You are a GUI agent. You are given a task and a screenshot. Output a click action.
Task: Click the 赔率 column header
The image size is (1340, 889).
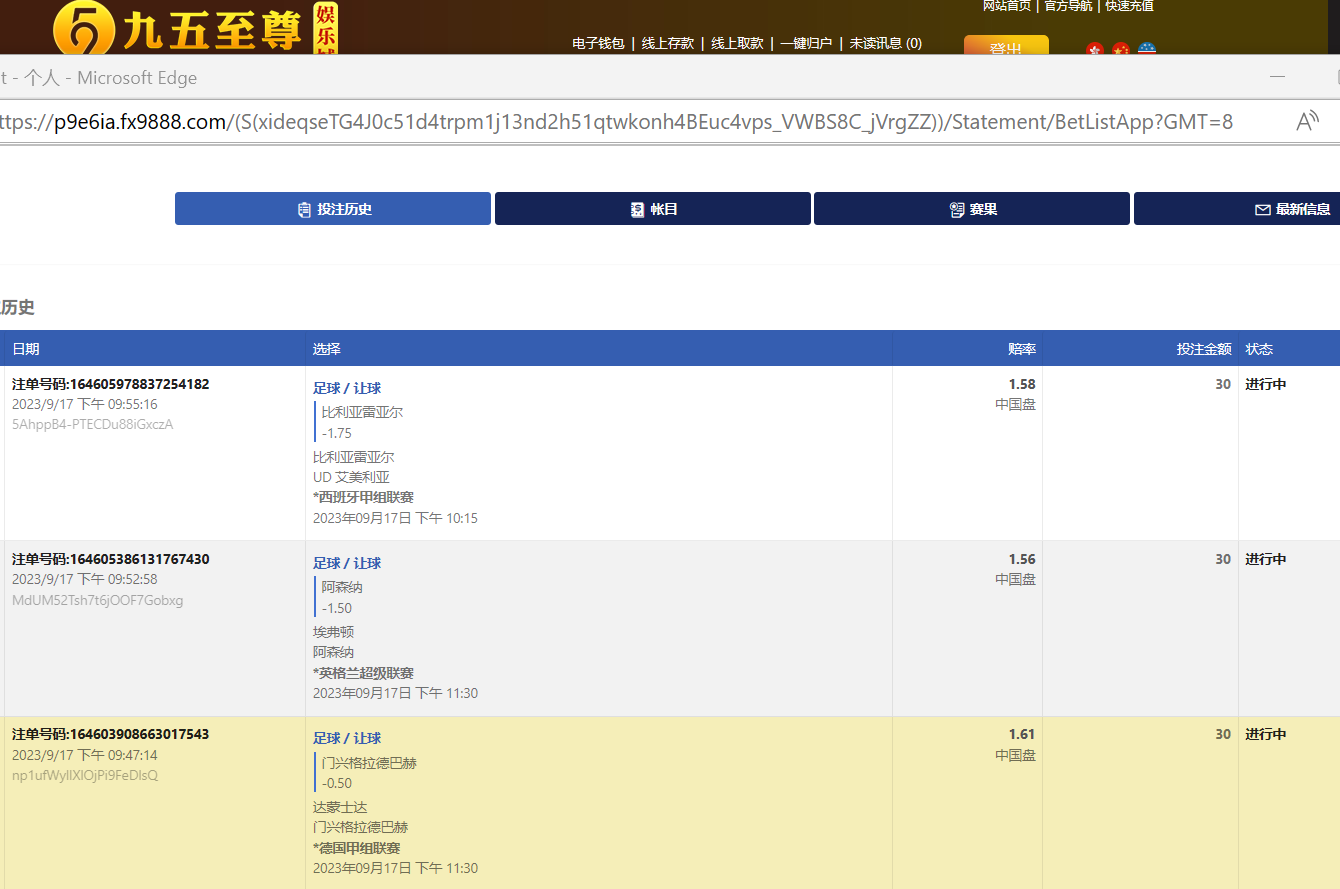point(1022,349)
